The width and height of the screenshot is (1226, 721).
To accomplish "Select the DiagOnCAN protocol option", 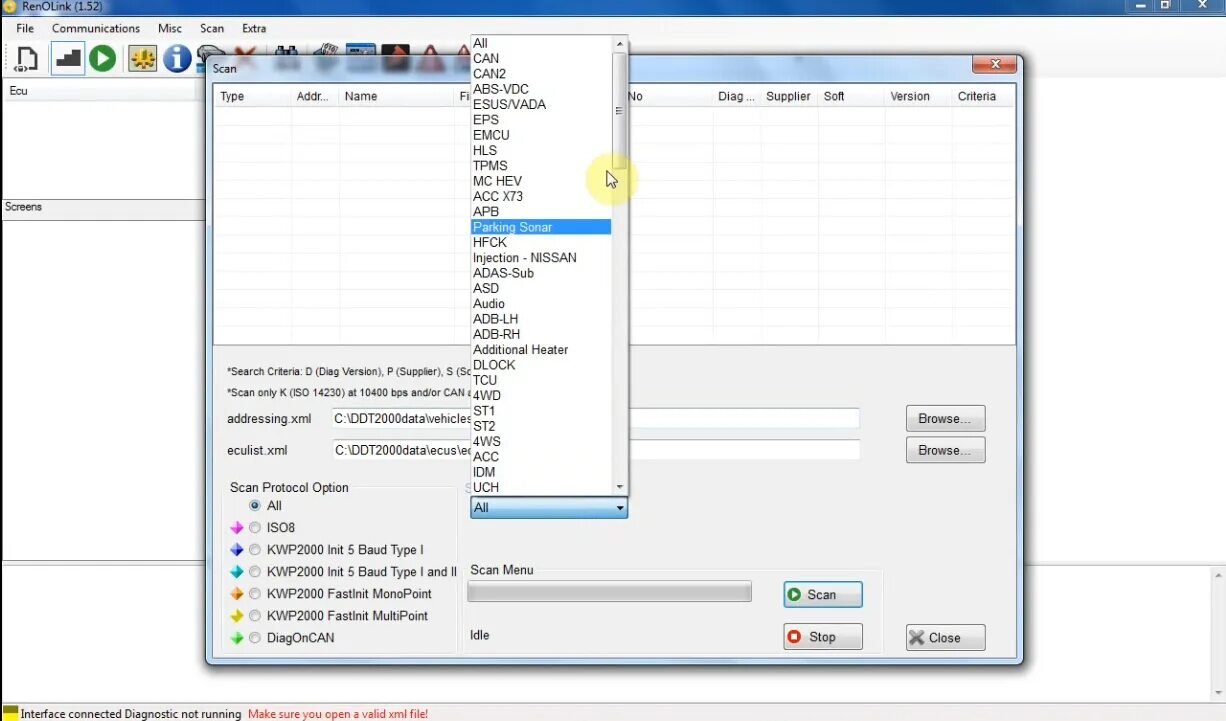I will pyautogui.click(x=255, y=637).
